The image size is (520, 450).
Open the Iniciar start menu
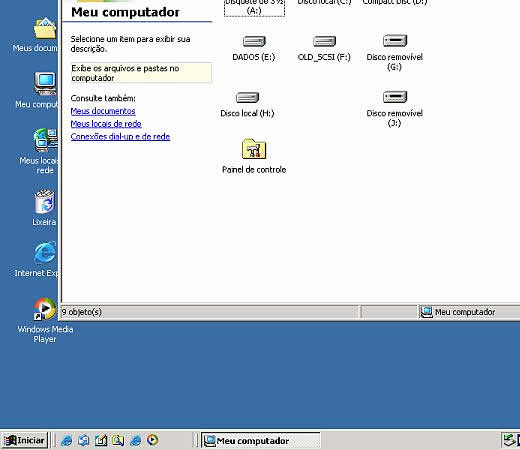tap(24, 441)
